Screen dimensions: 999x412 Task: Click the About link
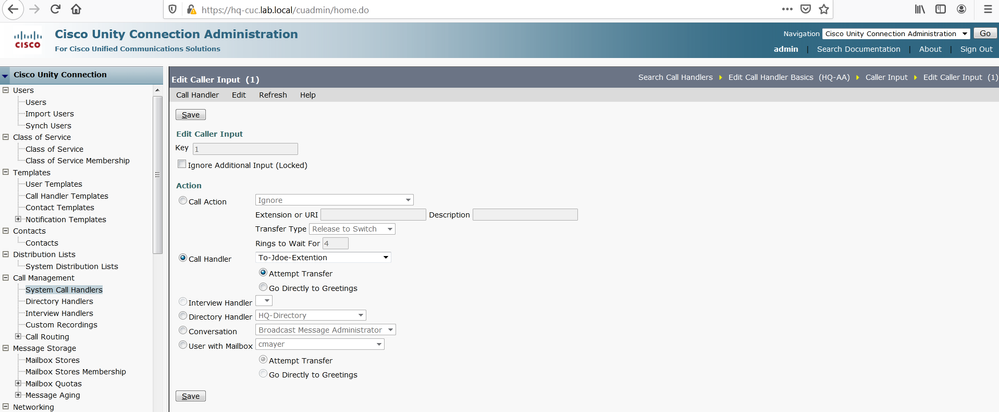[930, 49]
